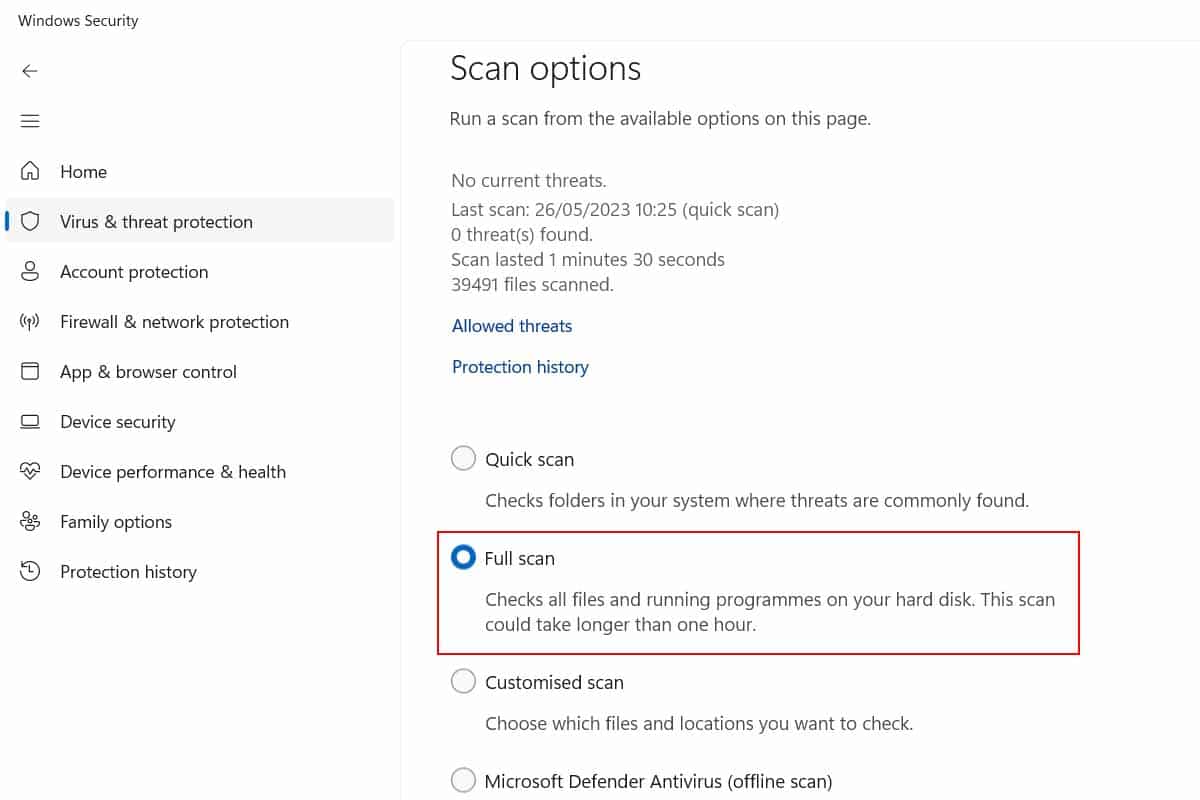Viewport: 1200px width, 800px height.
Task: Click the Protection history clock icon in sidebar
Action: [x=30, y=571]
